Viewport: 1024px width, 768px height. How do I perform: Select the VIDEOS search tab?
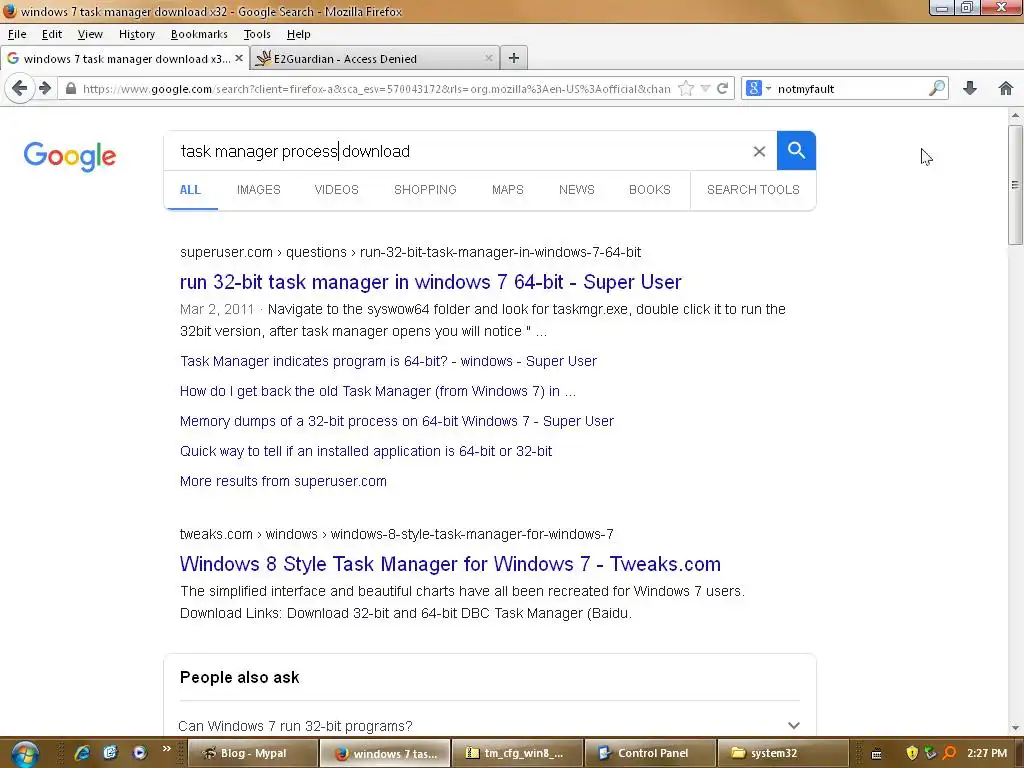pyautogui.click(x=336, y=189)
